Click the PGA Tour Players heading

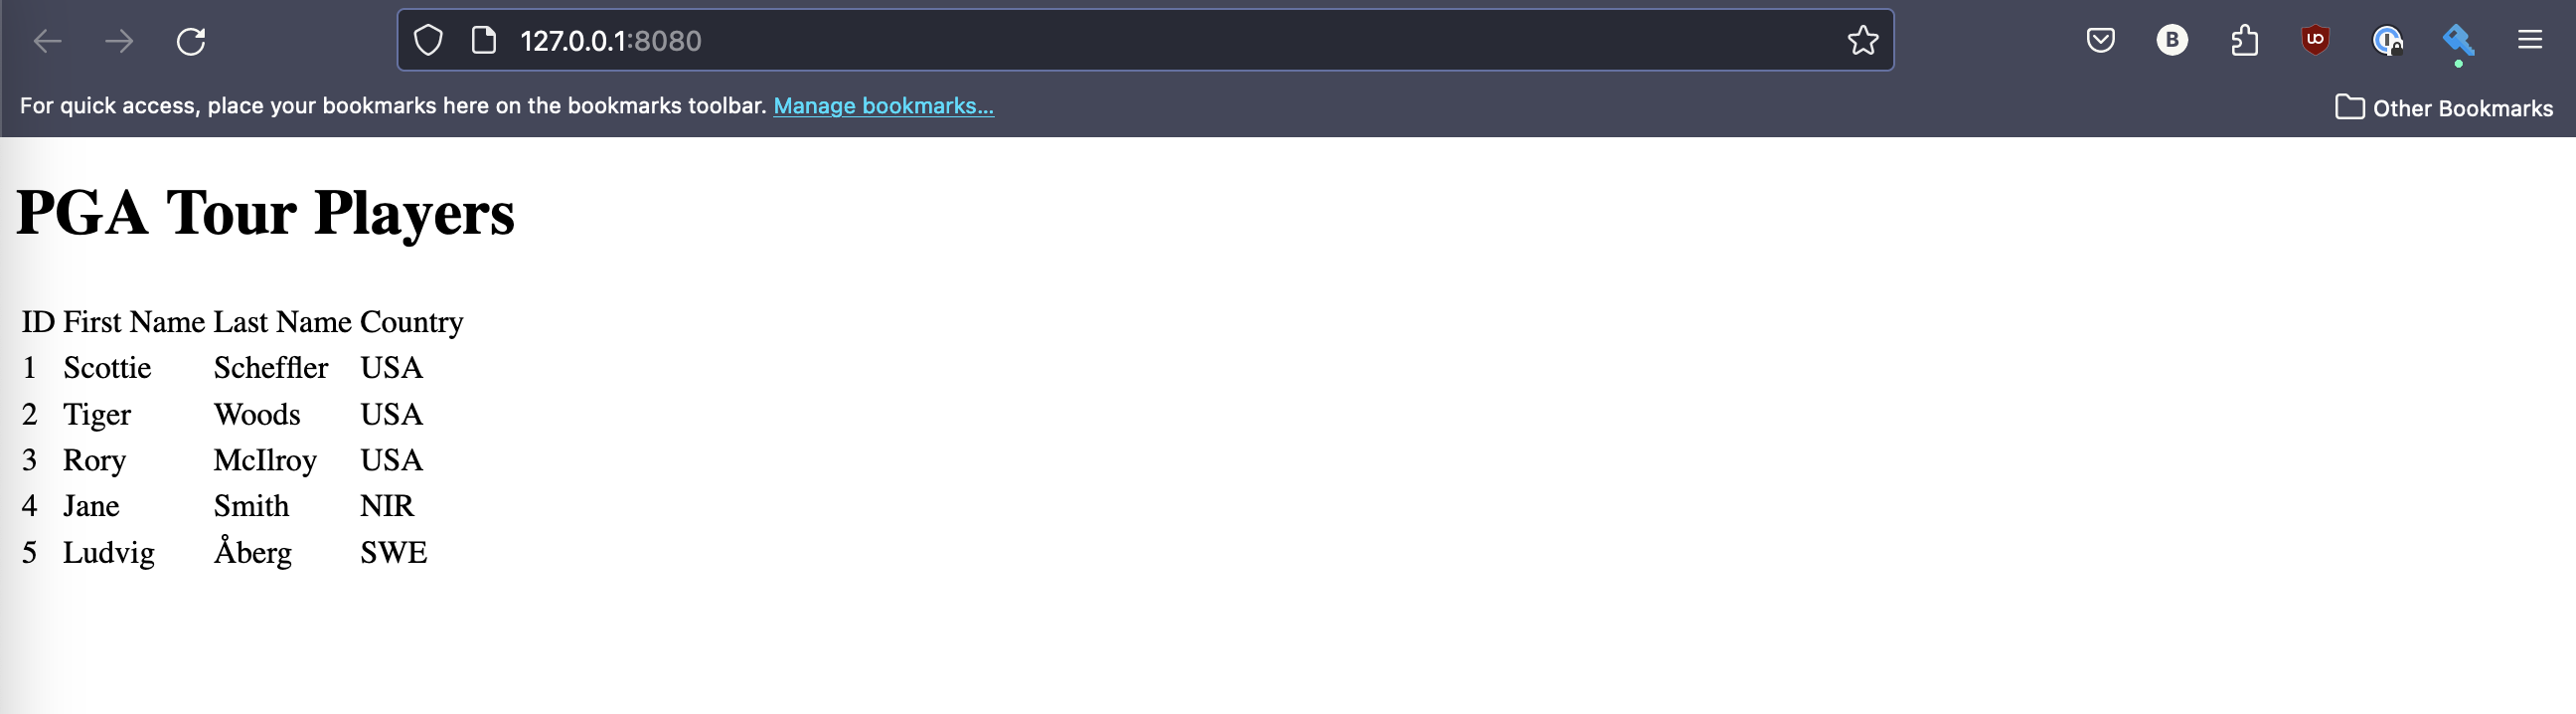click(265, 213)
